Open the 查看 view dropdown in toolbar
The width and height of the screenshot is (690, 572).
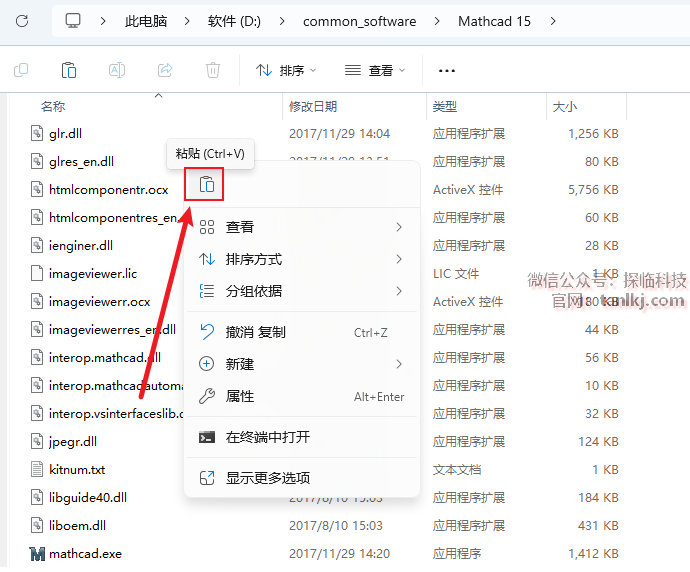[374, 70]
